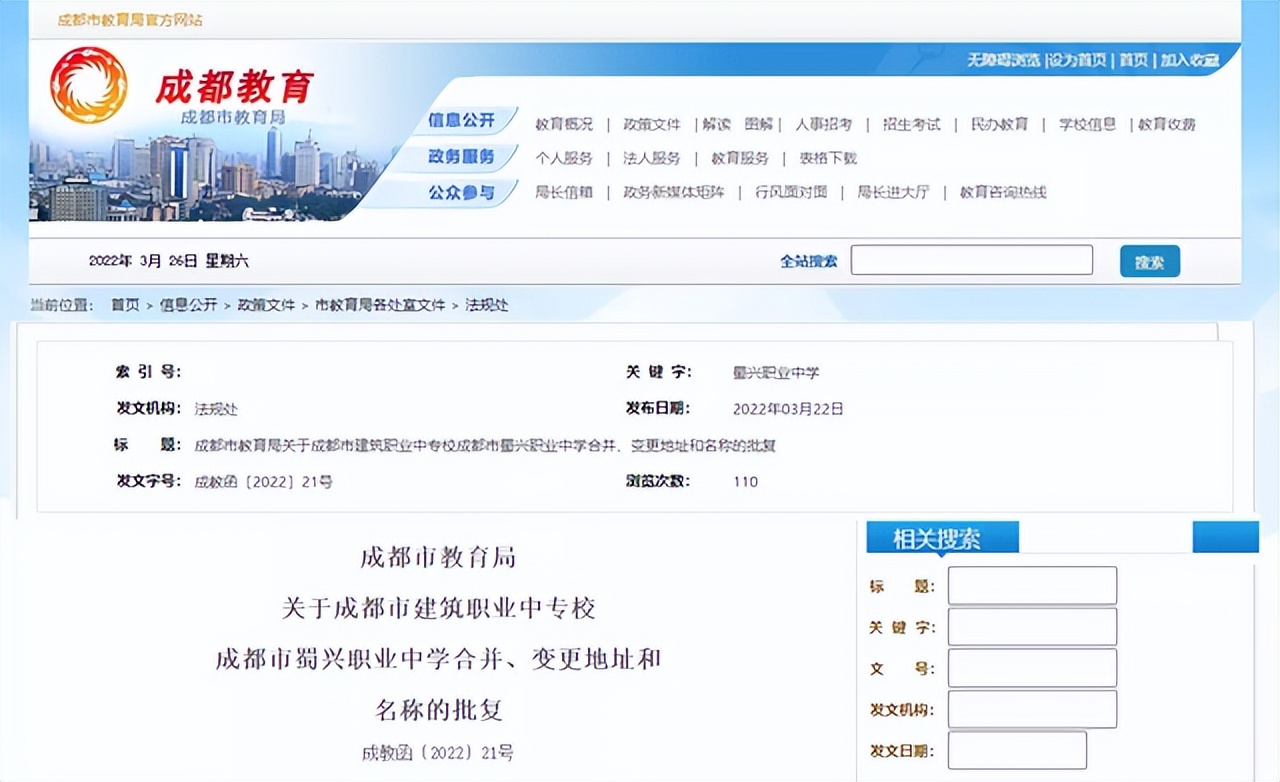Screen dimensions: 1280x782
Task: Click the 法规处 value beside 发文机构
Action: (216, 409)
